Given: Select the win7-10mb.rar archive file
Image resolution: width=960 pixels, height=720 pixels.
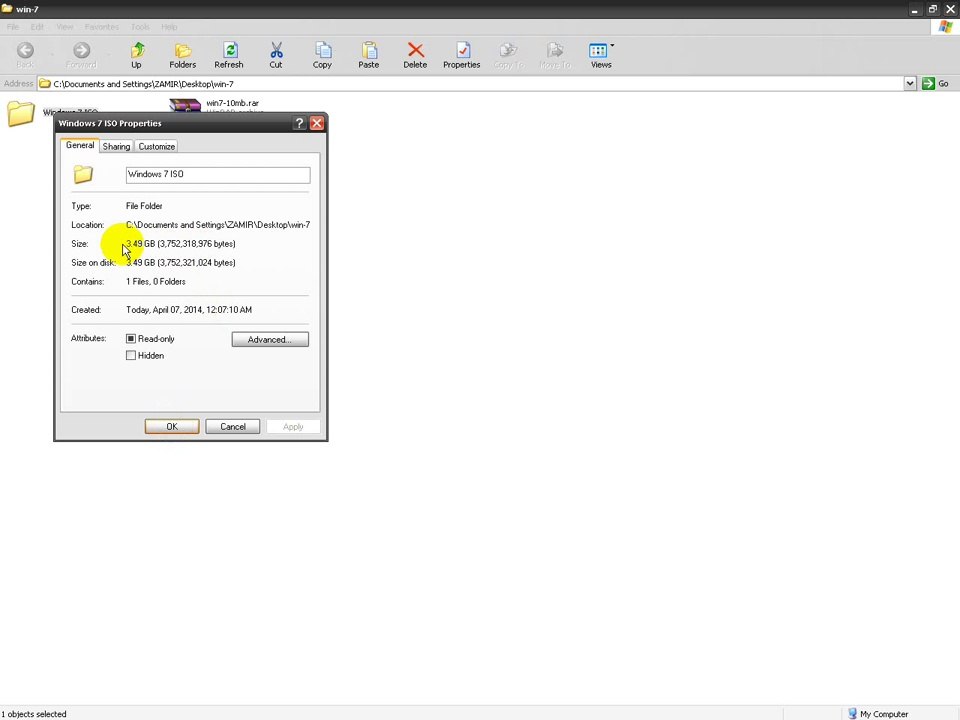Looking at the screenshot, I should tap(218, 105).
